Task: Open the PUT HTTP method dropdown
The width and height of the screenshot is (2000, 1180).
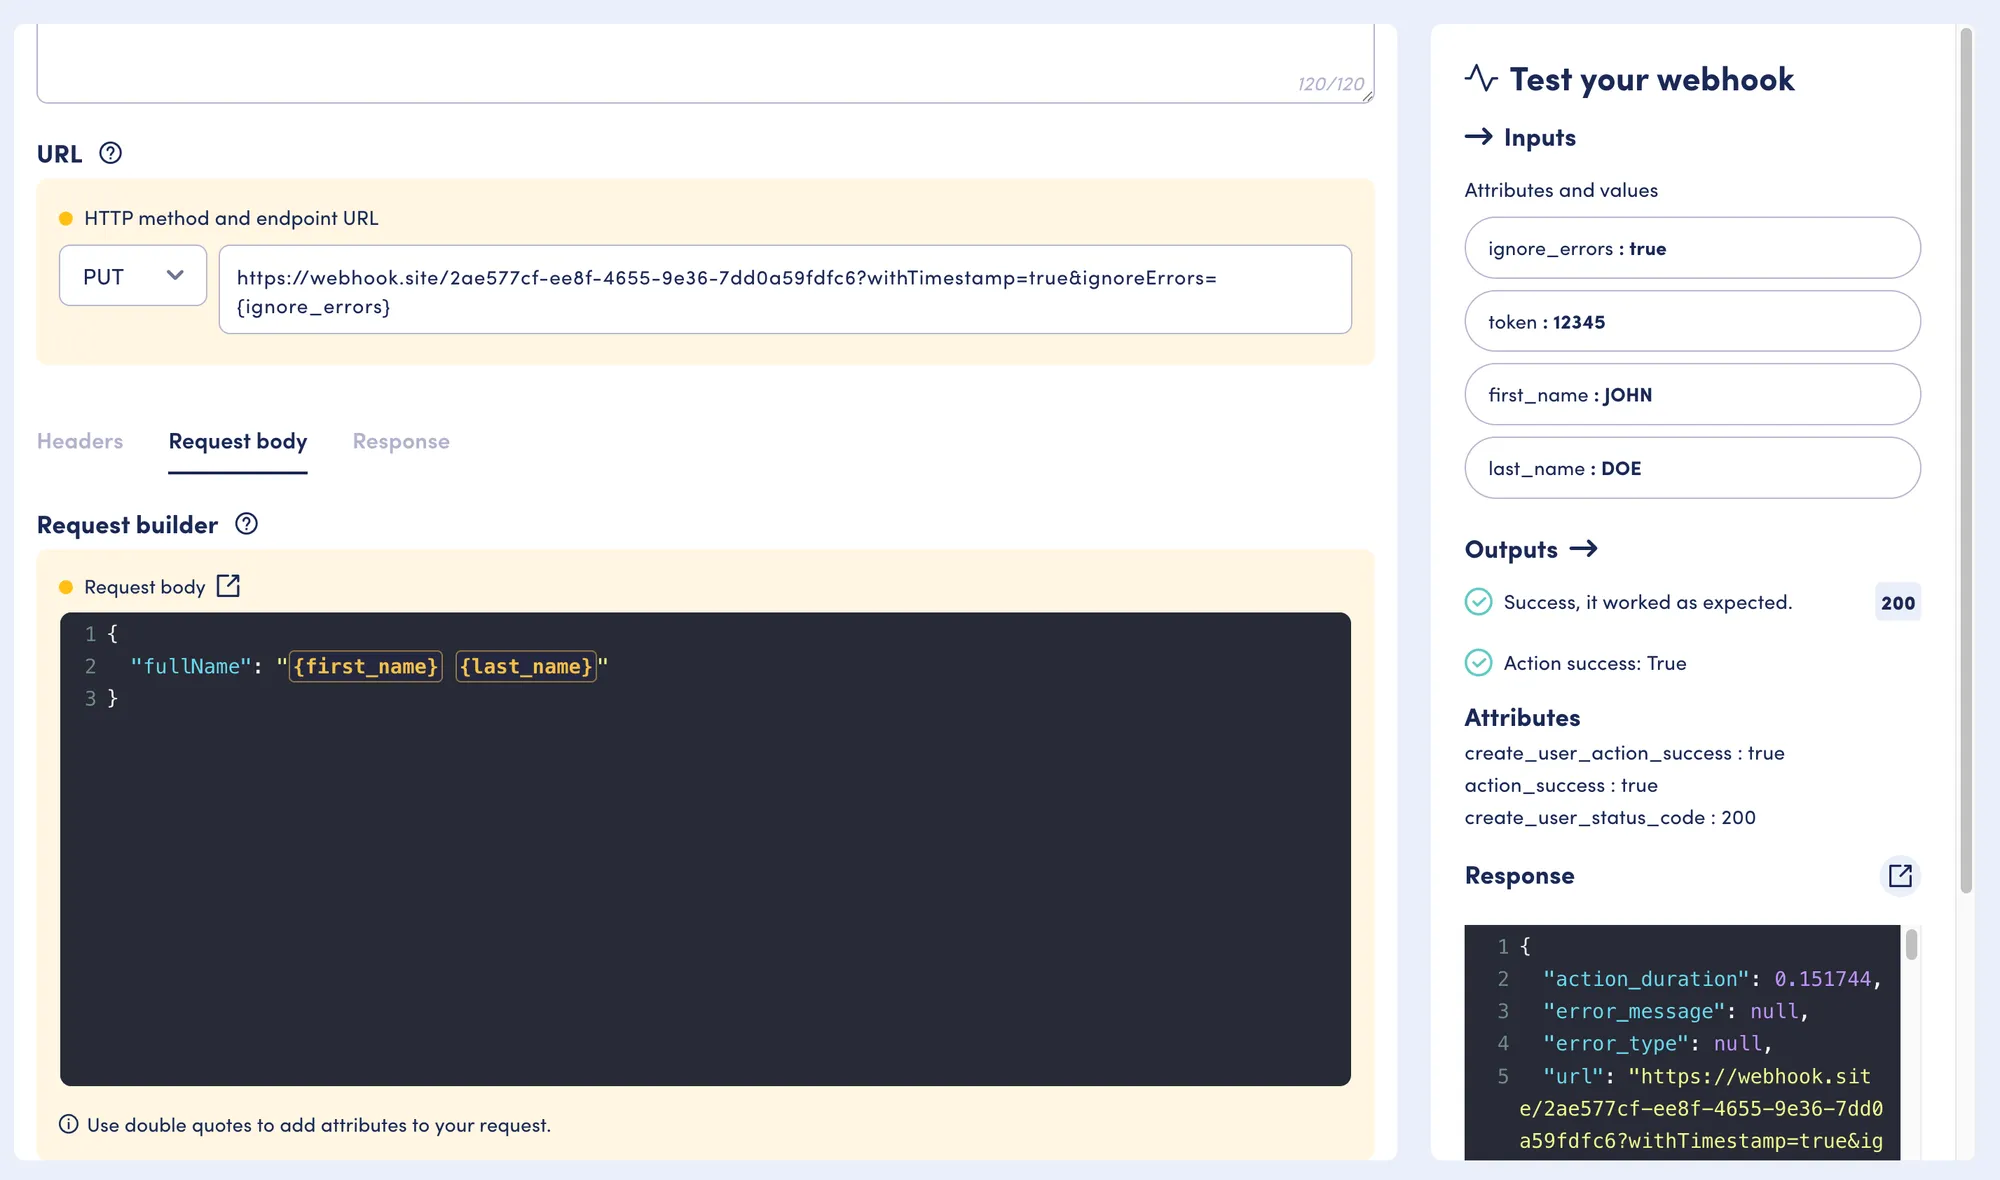Action: pos(133,276)
